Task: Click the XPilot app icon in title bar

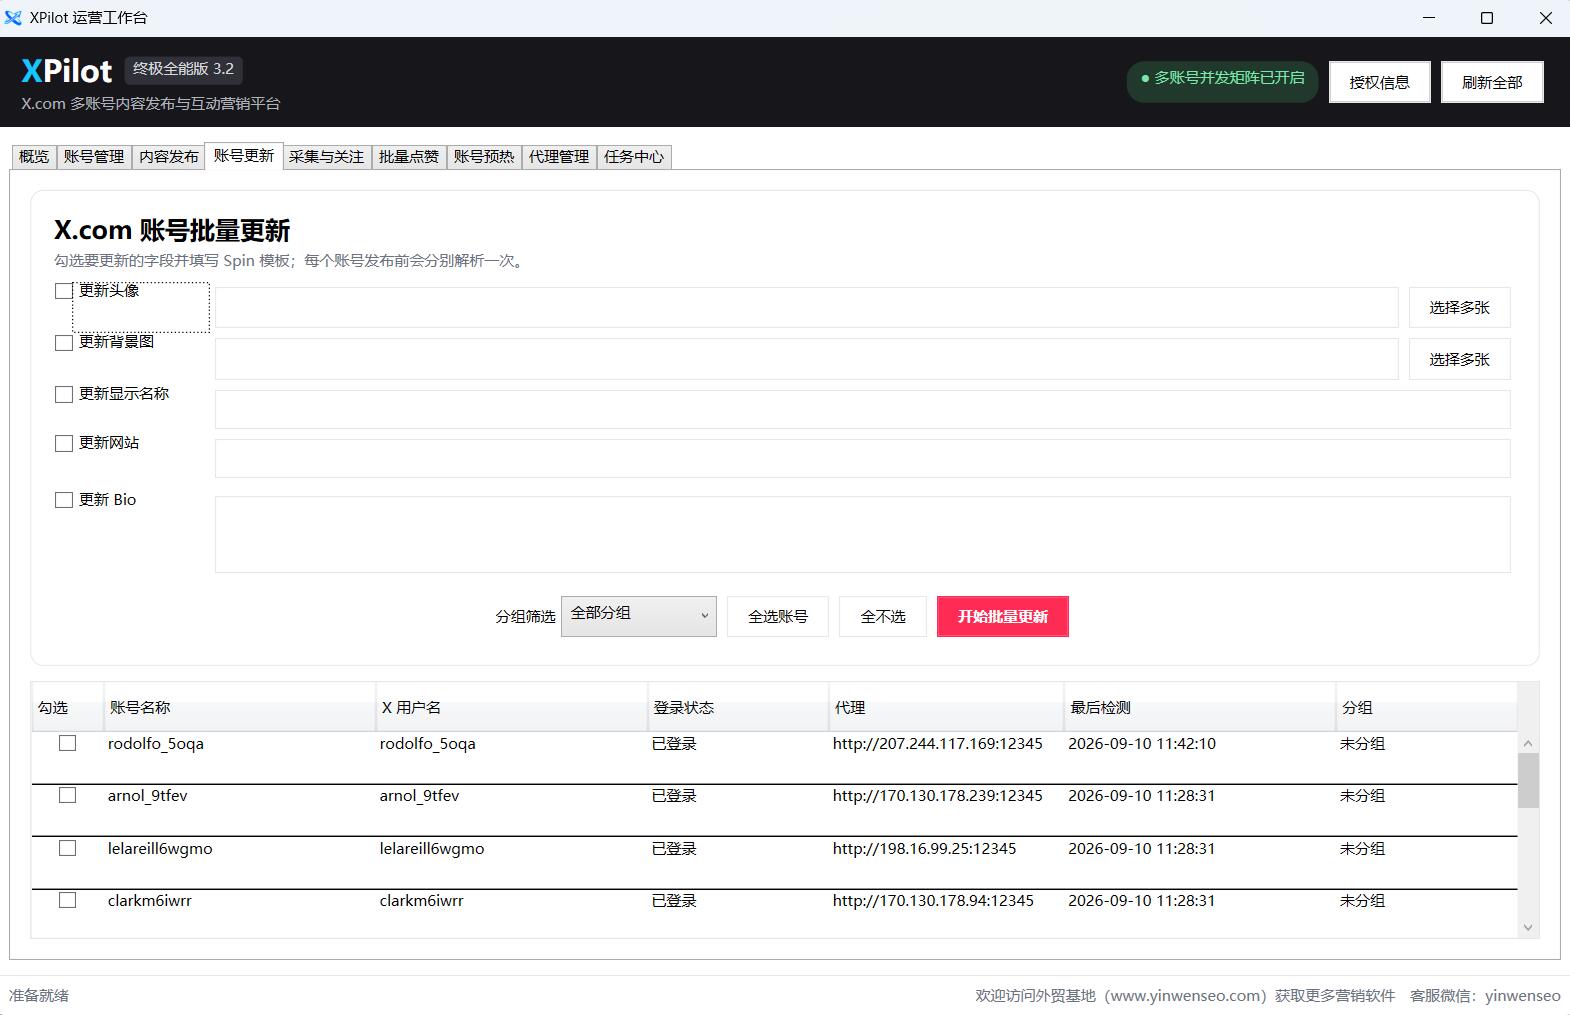Action: coord(13,18)
